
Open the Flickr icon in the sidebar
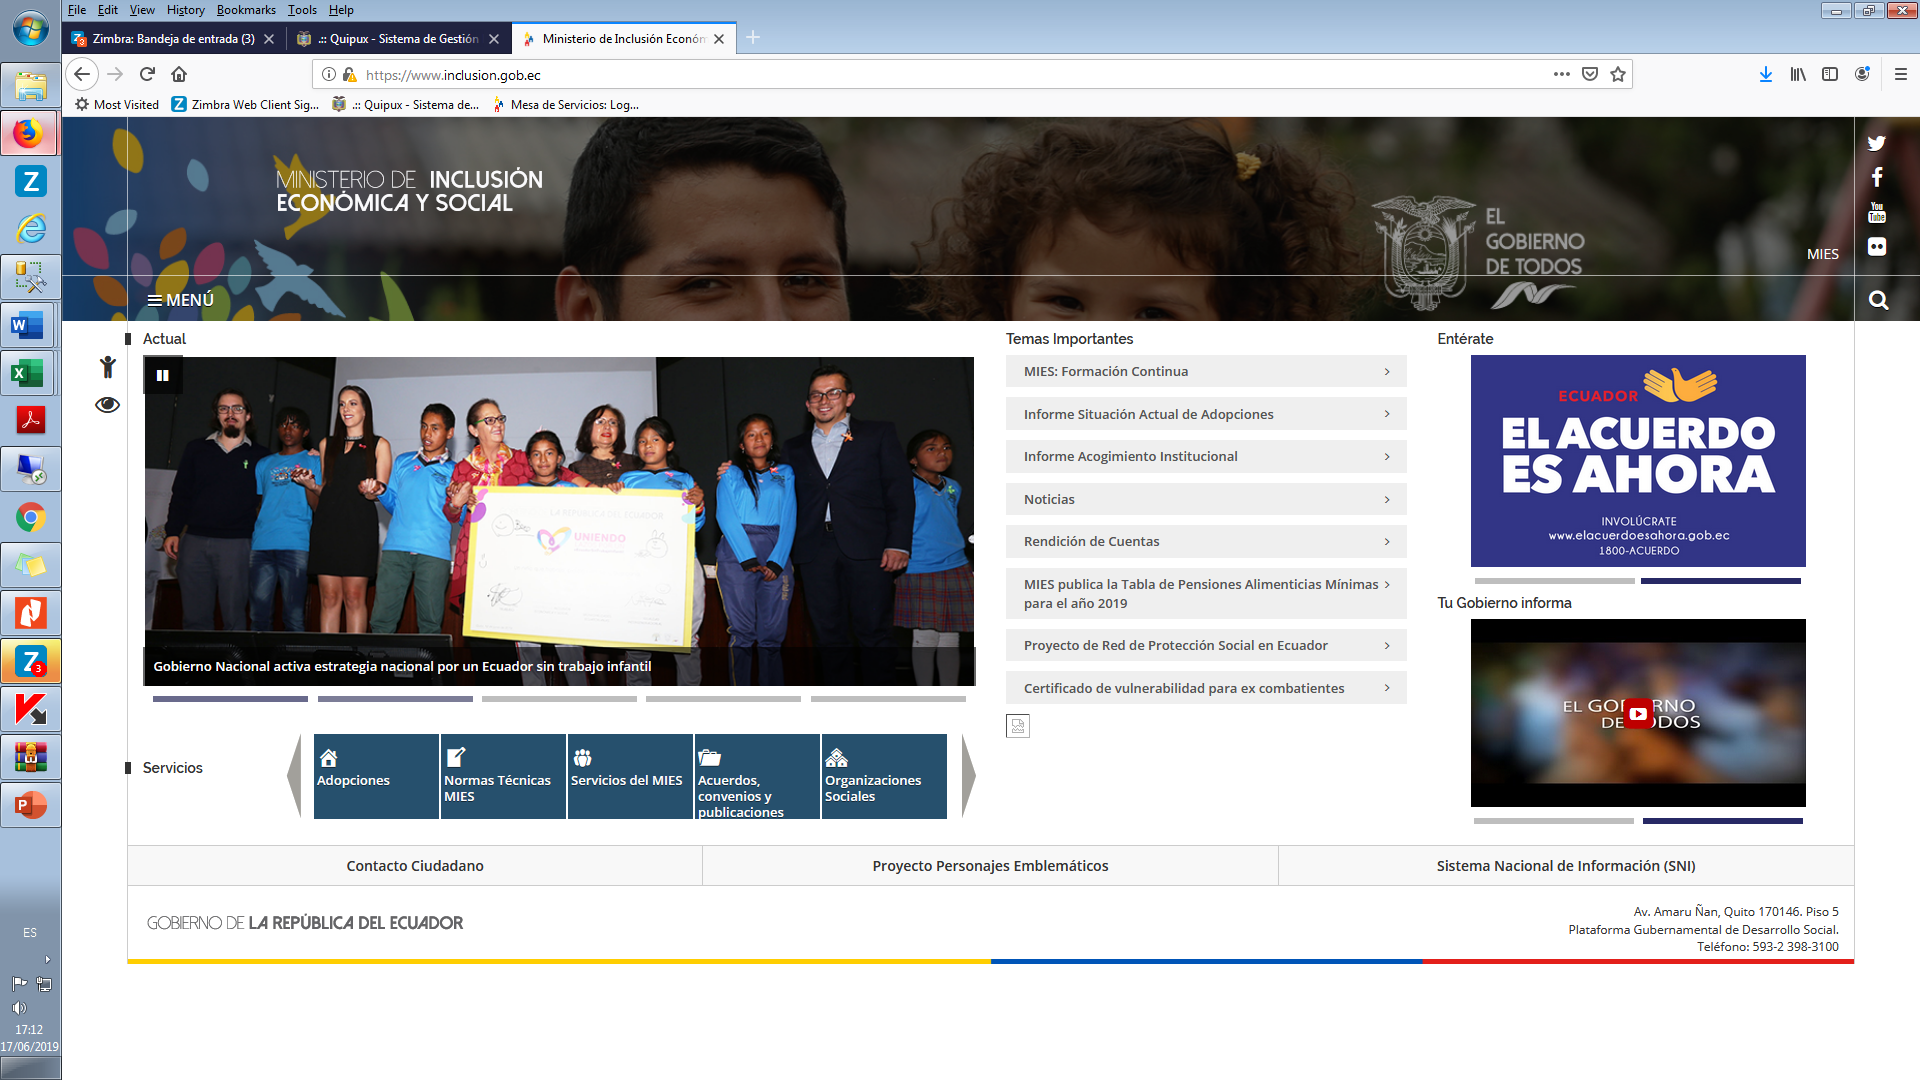pyautogui.click(x=1876, y=247)
